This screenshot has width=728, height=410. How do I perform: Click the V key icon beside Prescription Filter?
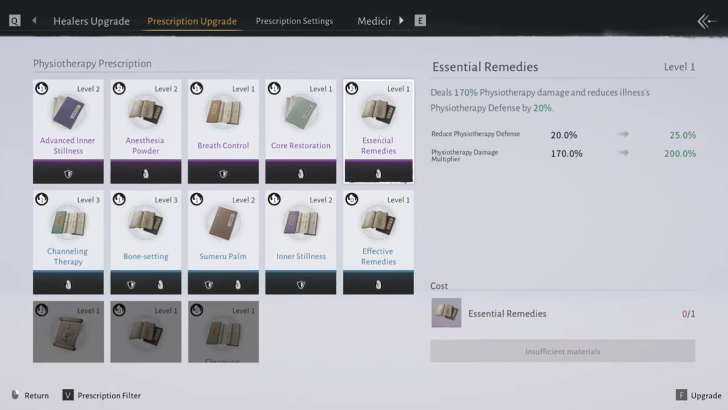tap(68, 395)
